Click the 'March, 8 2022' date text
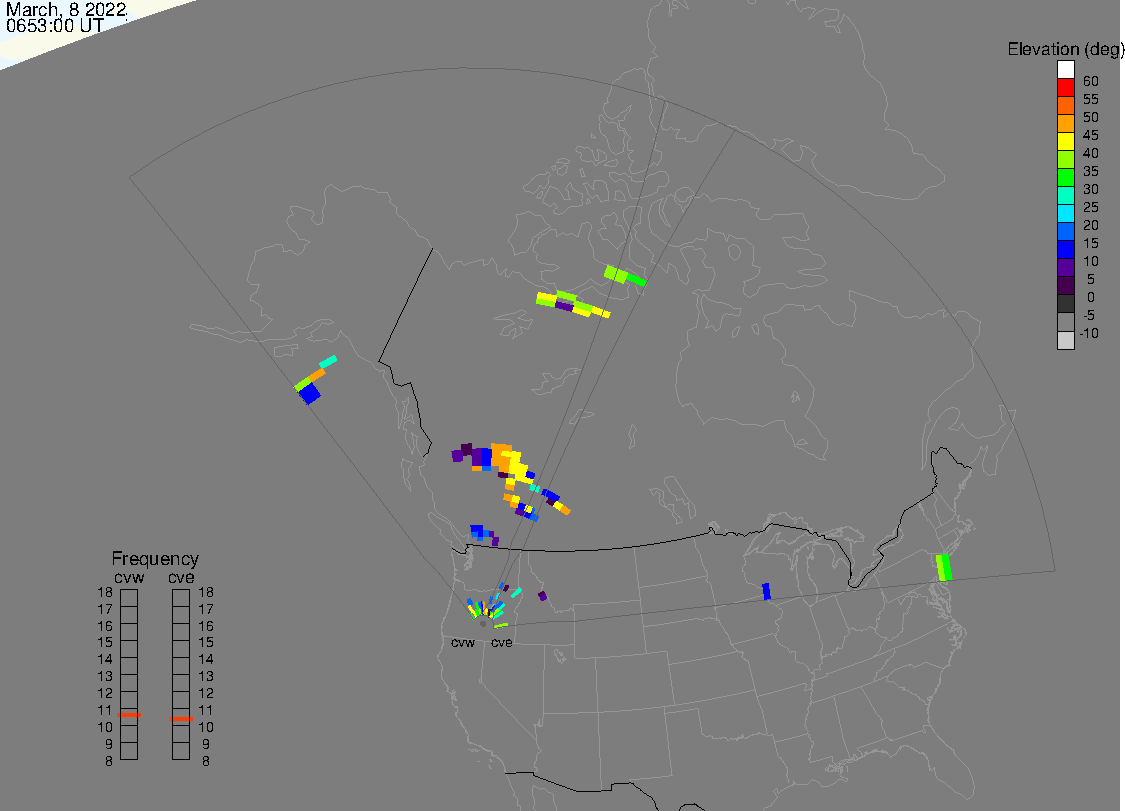Image resolution: width=1125 pixels, height=811 pixels. tap(66, 10)
